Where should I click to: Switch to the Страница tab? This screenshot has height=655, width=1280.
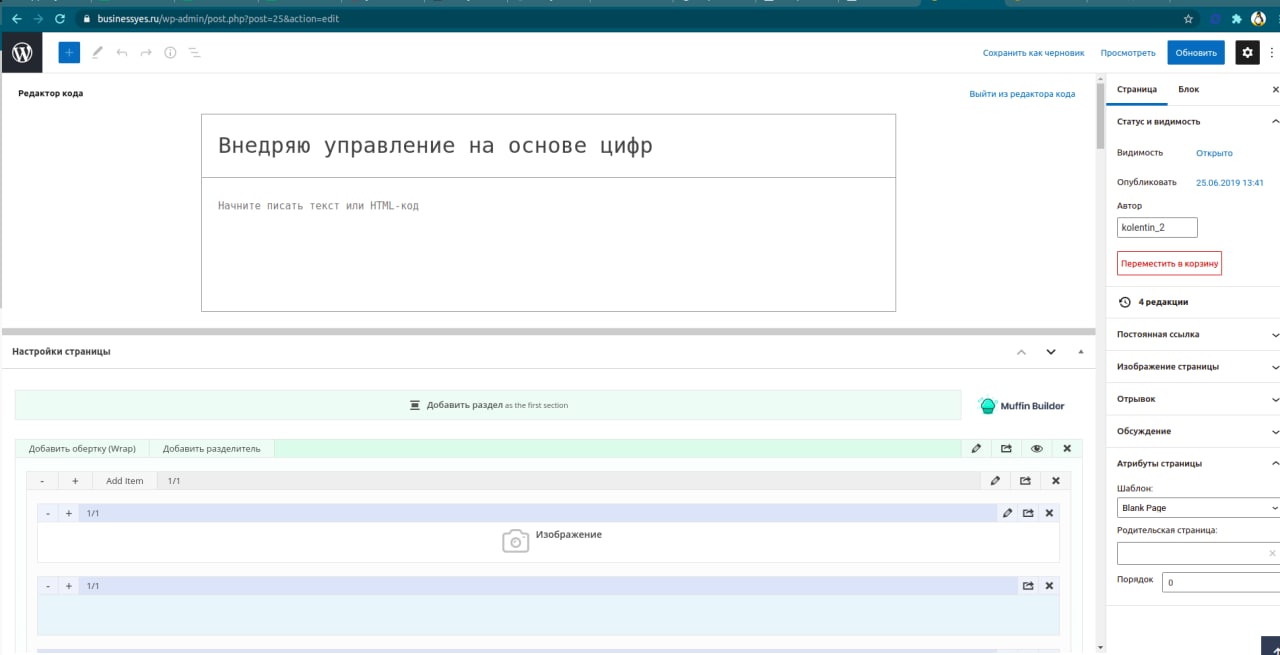click(x=1136, y=90)
